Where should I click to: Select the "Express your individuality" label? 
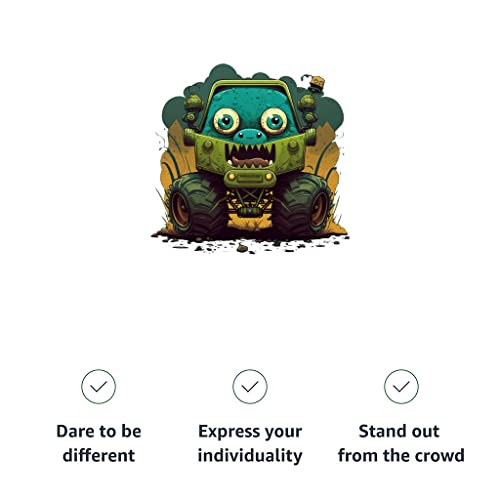coord(250,443)
